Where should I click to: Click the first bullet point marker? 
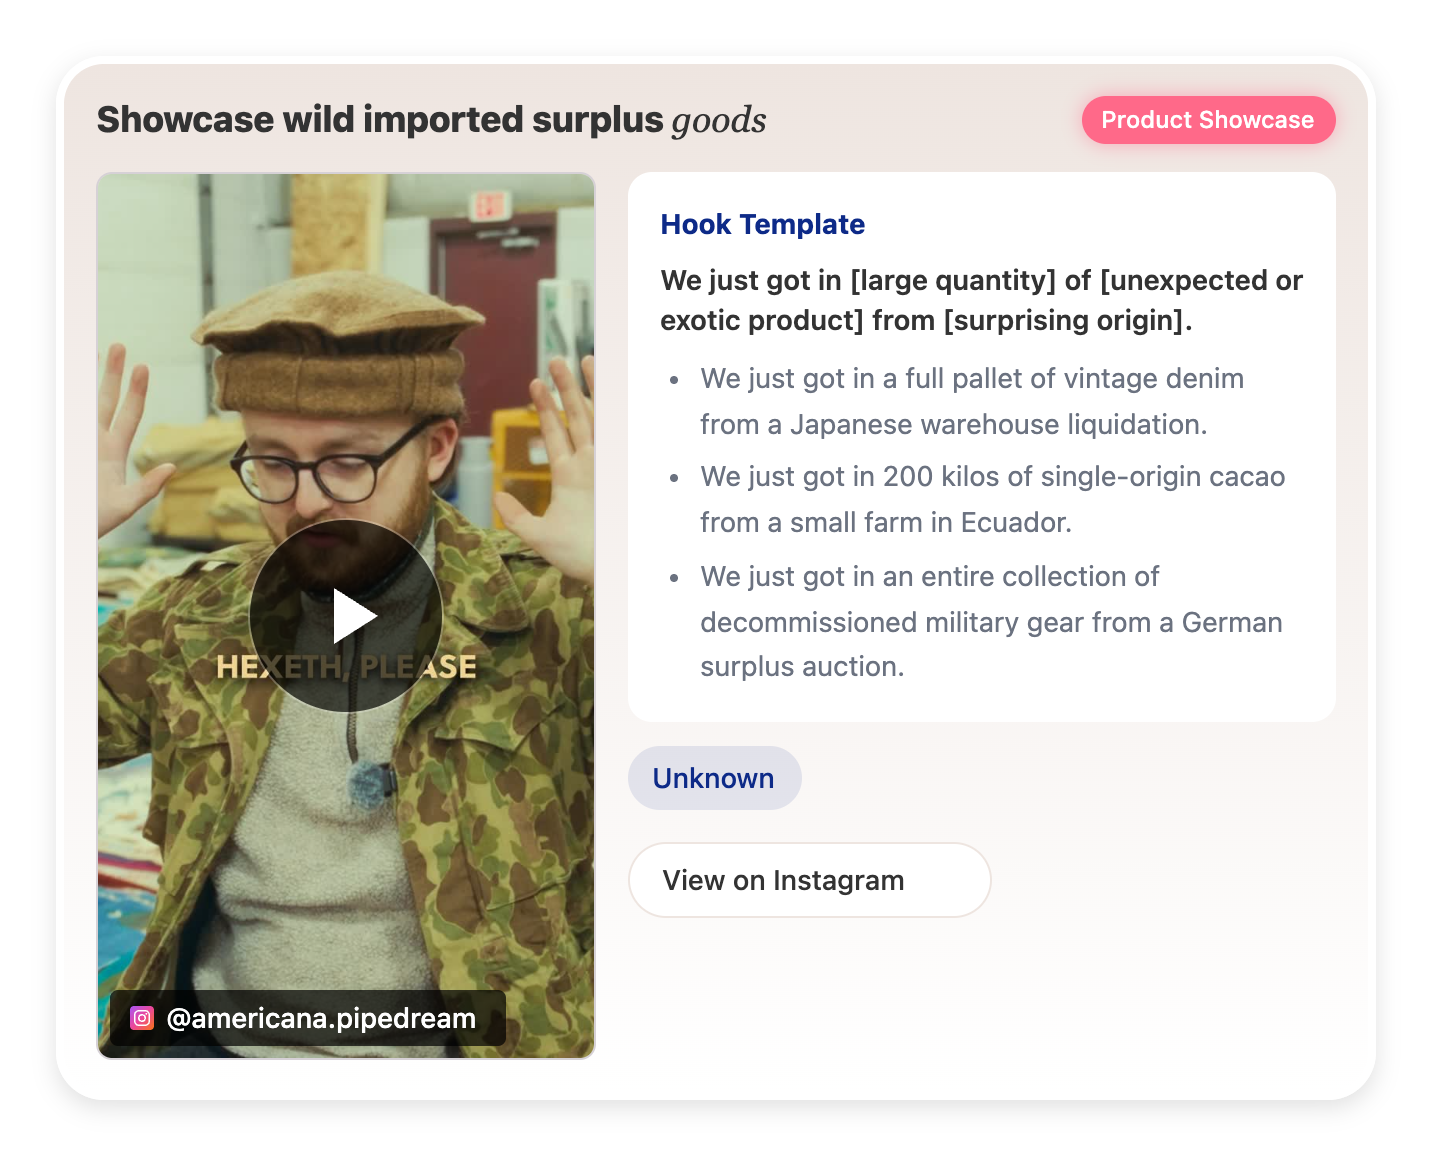(672, 380)
